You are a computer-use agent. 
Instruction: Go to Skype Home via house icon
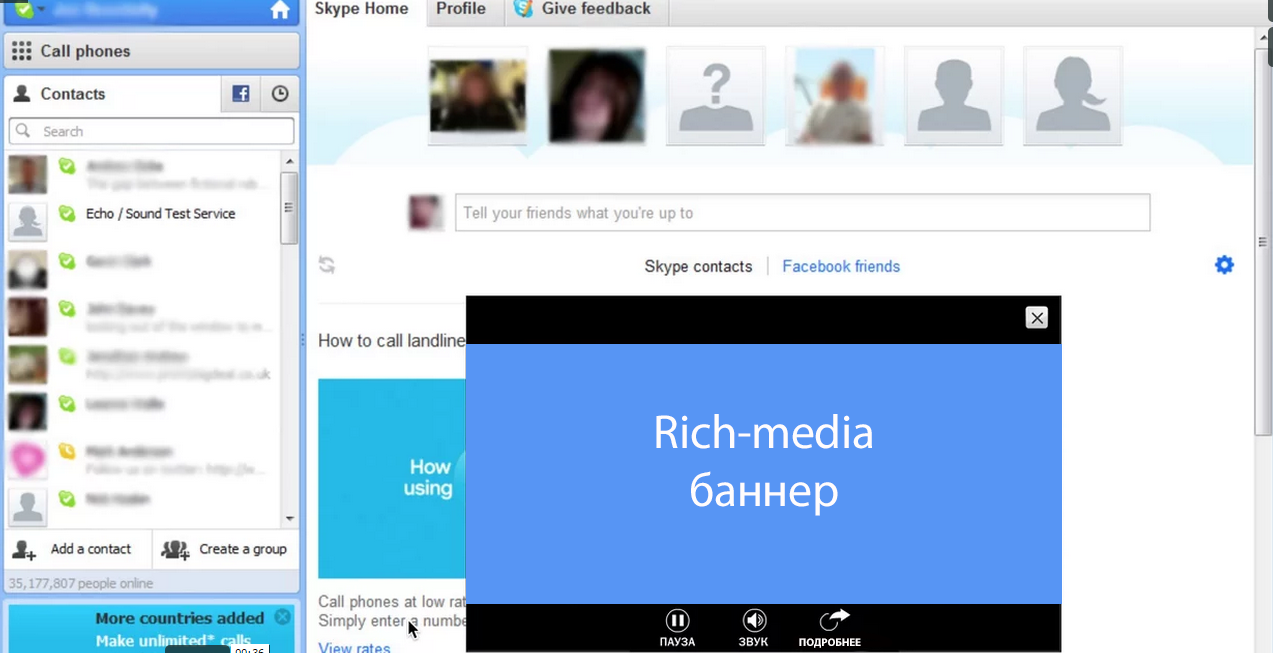coord(280,10)
